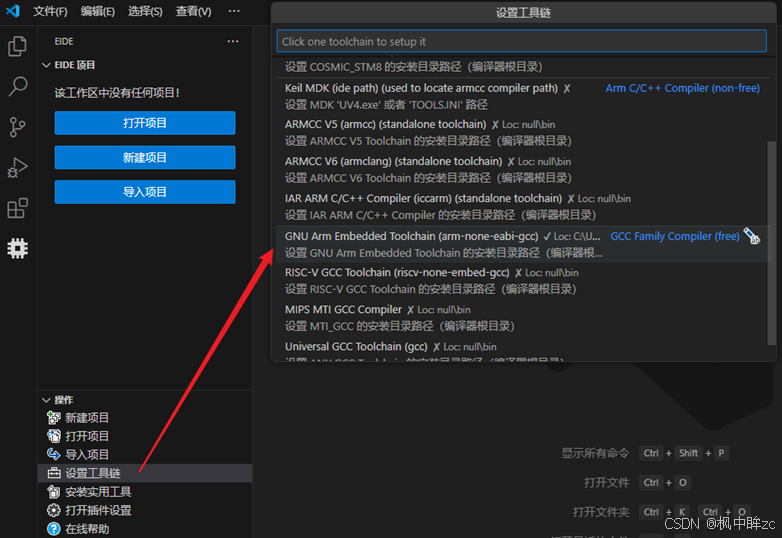
Task: Click the 显示所有命令 shortcut hint
Action: tap(645, 453)
